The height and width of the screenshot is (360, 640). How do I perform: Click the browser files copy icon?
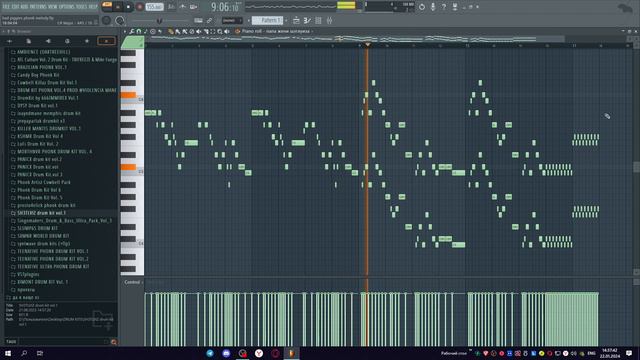click(29, 41)
